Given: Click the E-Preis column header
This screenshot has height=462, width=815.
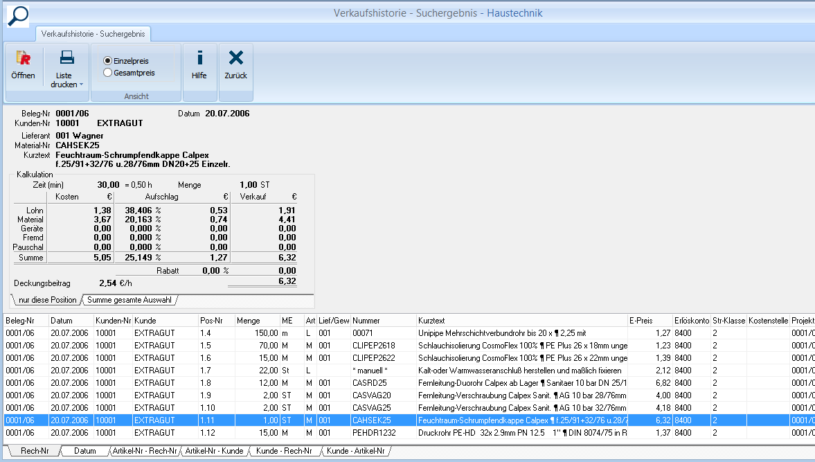Looking at the screenshot, I should point(650,321).
